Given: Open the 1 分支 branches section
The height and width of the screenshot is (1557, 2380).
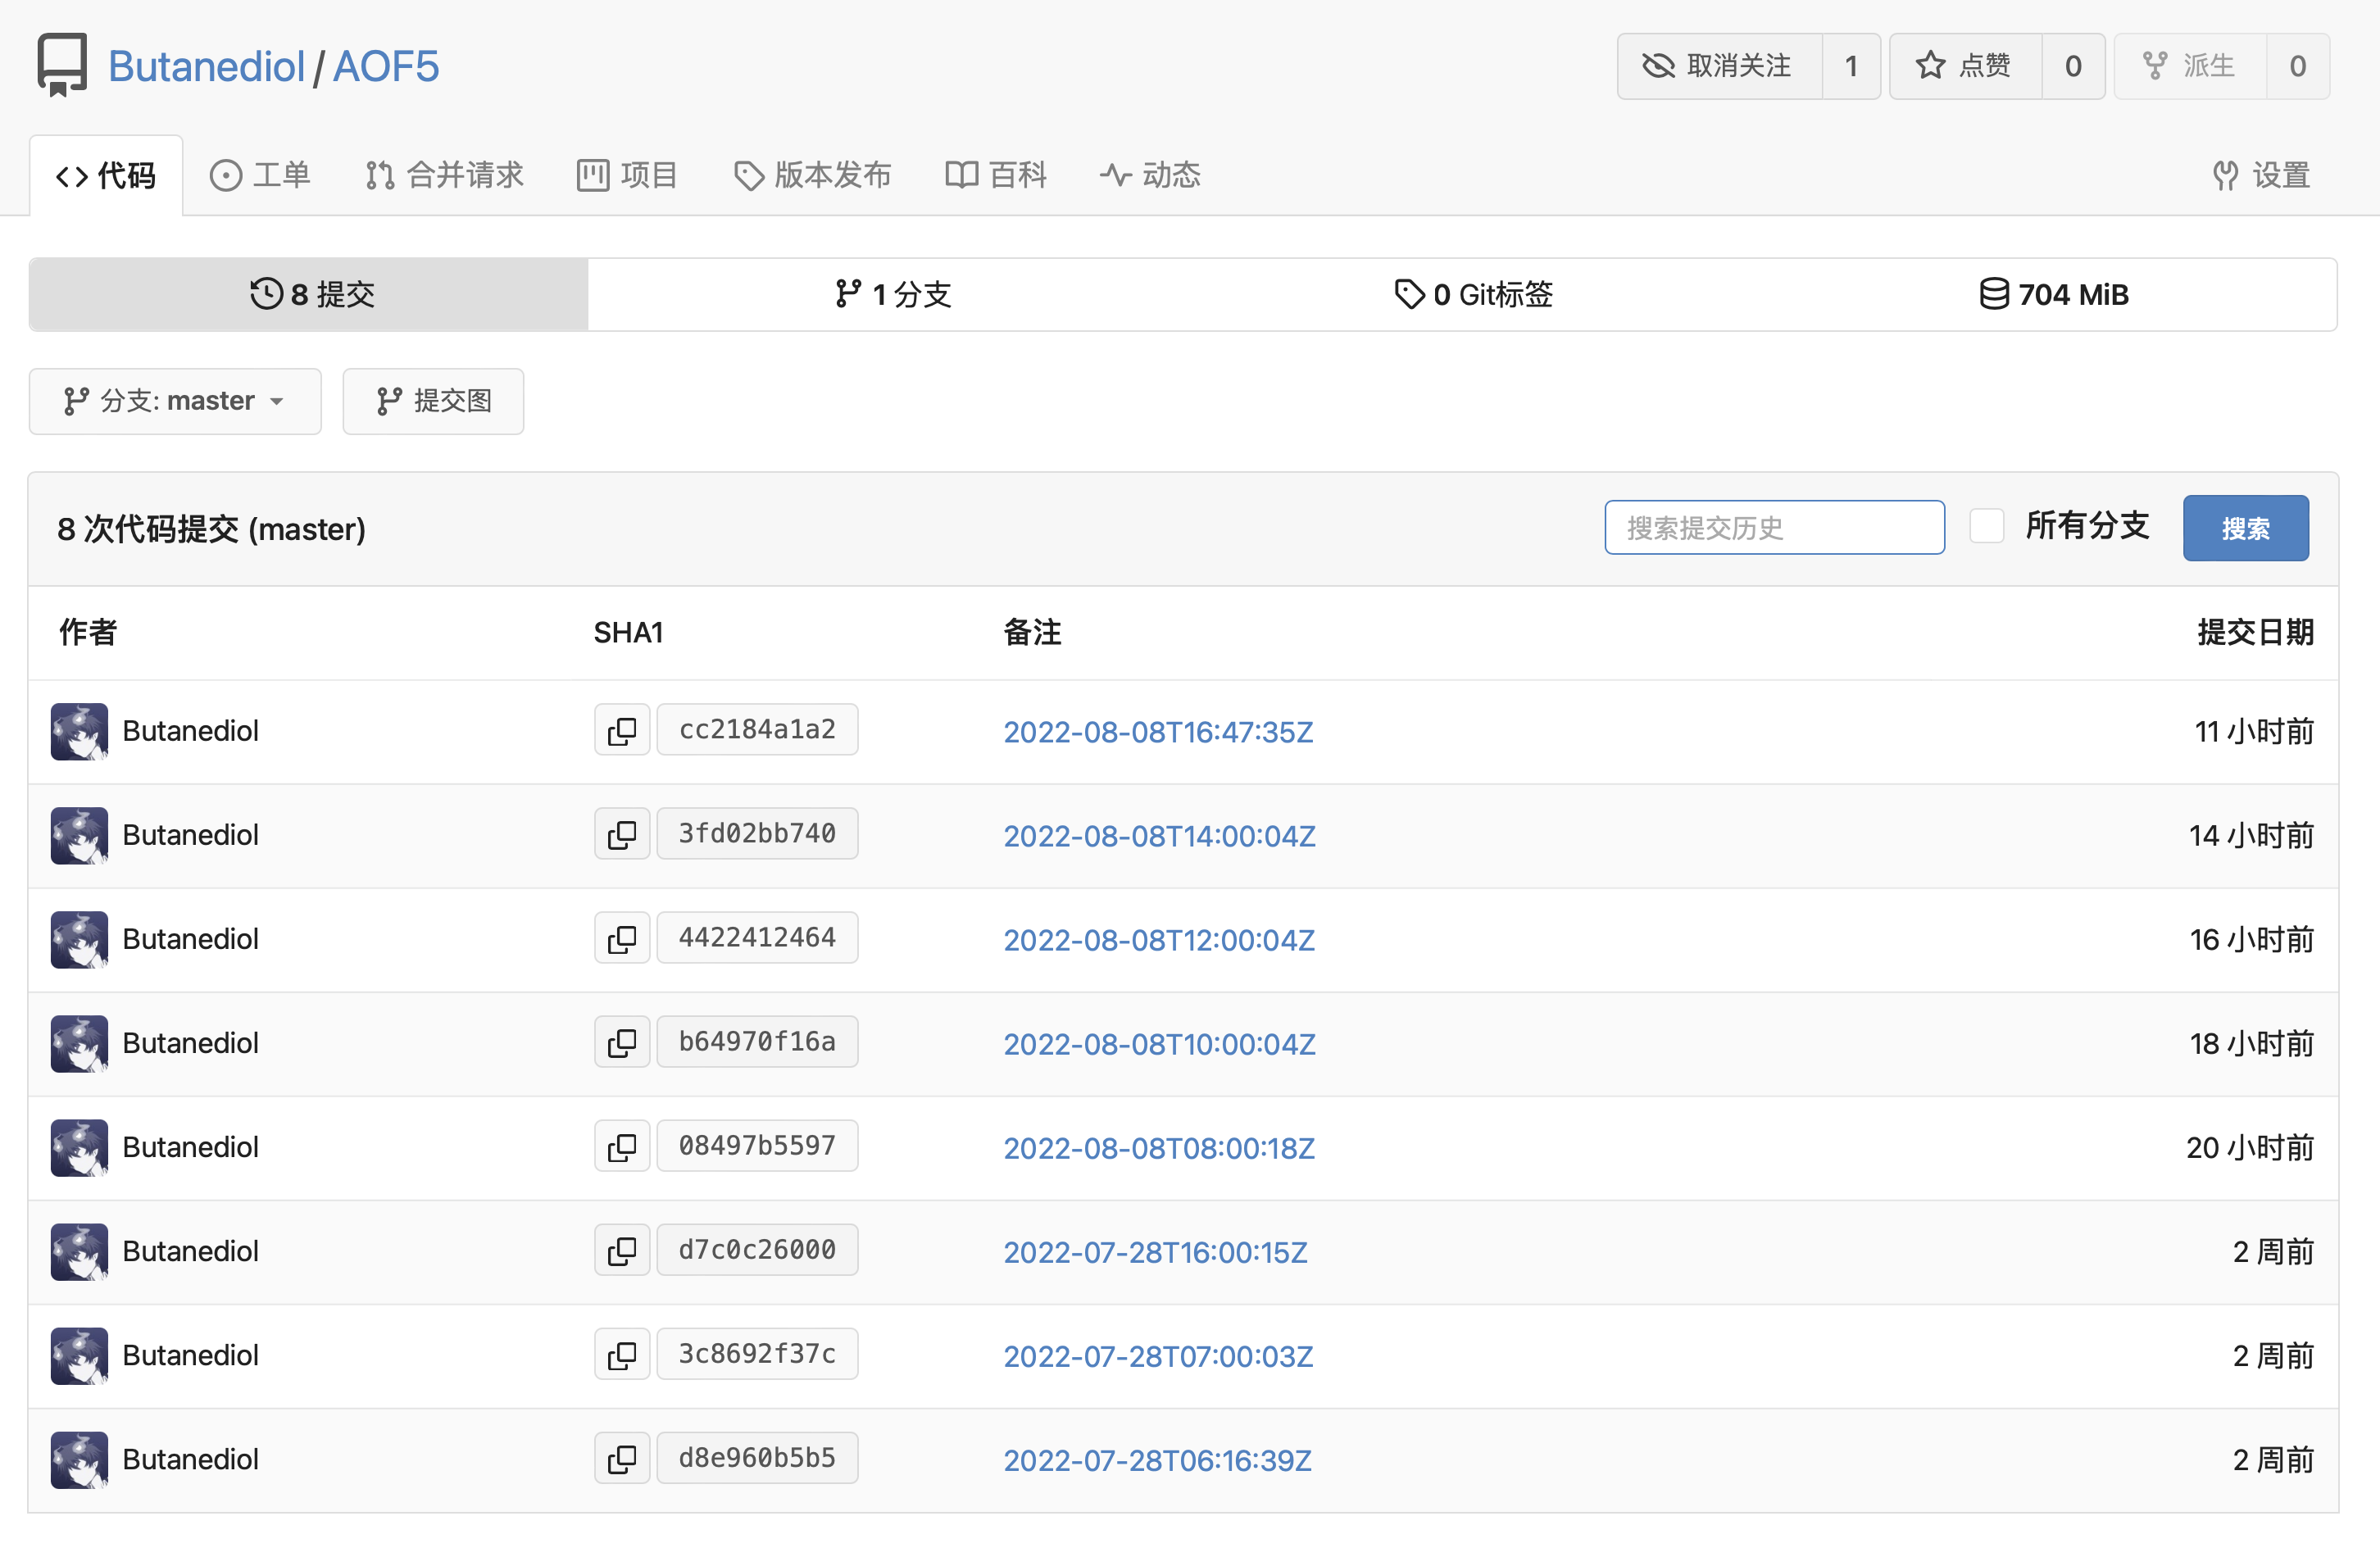Looking at the screenshot, I should click(x=893, y=294).
